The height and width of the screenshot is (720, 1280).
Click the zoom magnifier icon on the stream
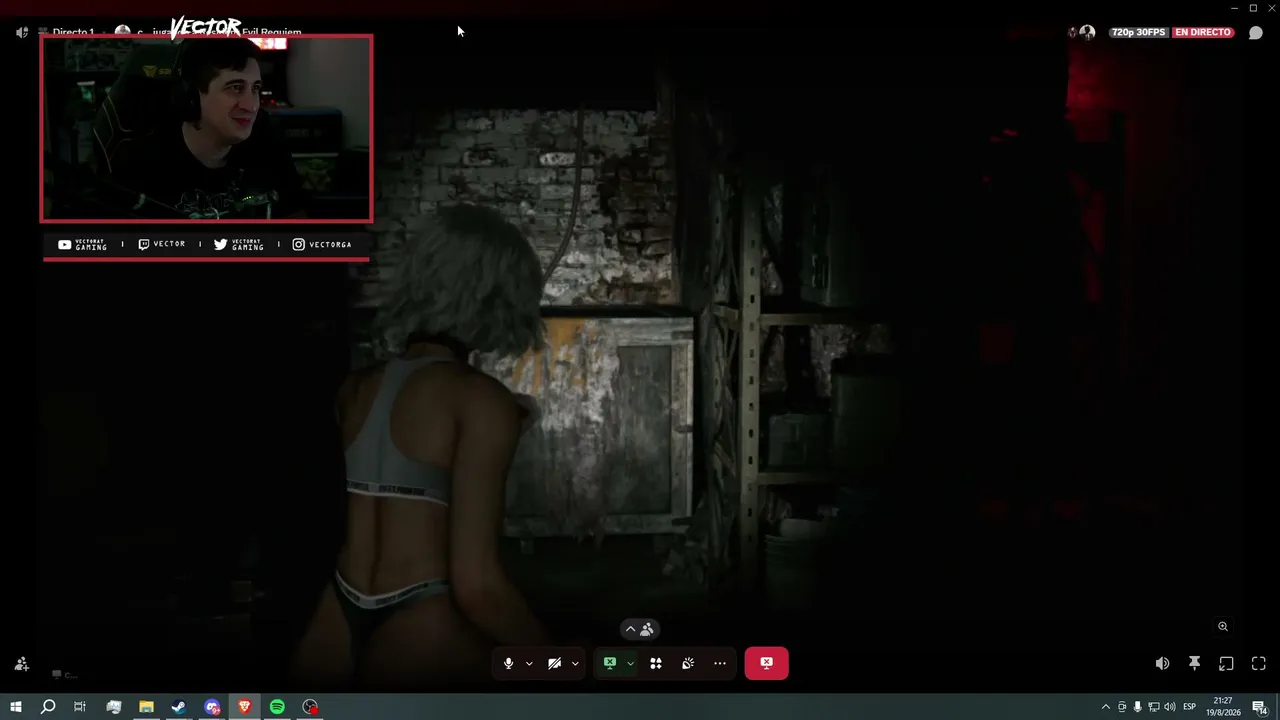1223,627
